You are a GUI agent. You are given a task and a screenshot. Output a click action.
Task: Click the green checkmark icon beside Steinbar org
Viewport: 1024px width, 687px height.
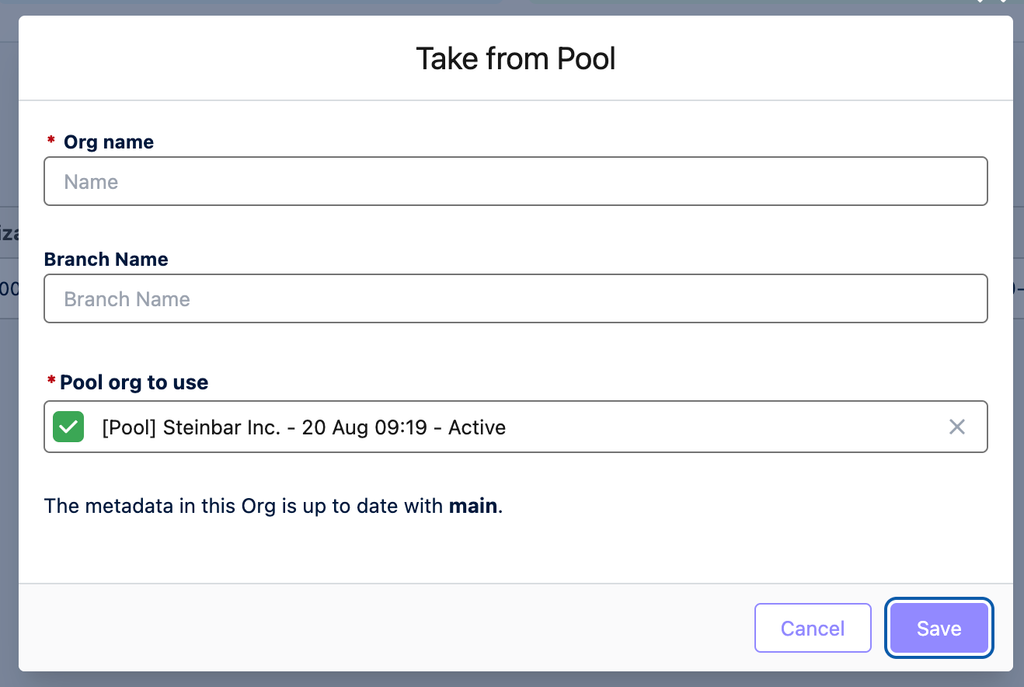pyautogui.click(x=68, y=427)
